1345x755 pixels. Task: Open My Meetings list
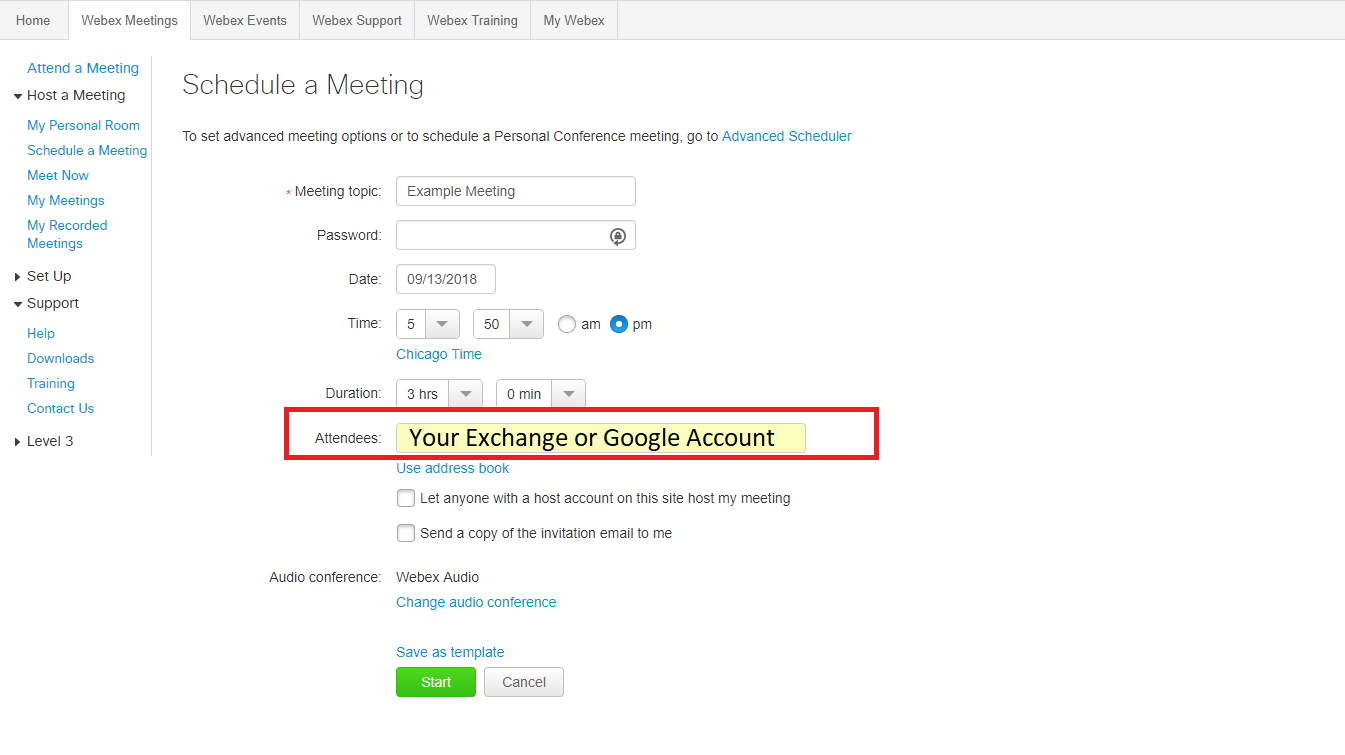(66, 200)
